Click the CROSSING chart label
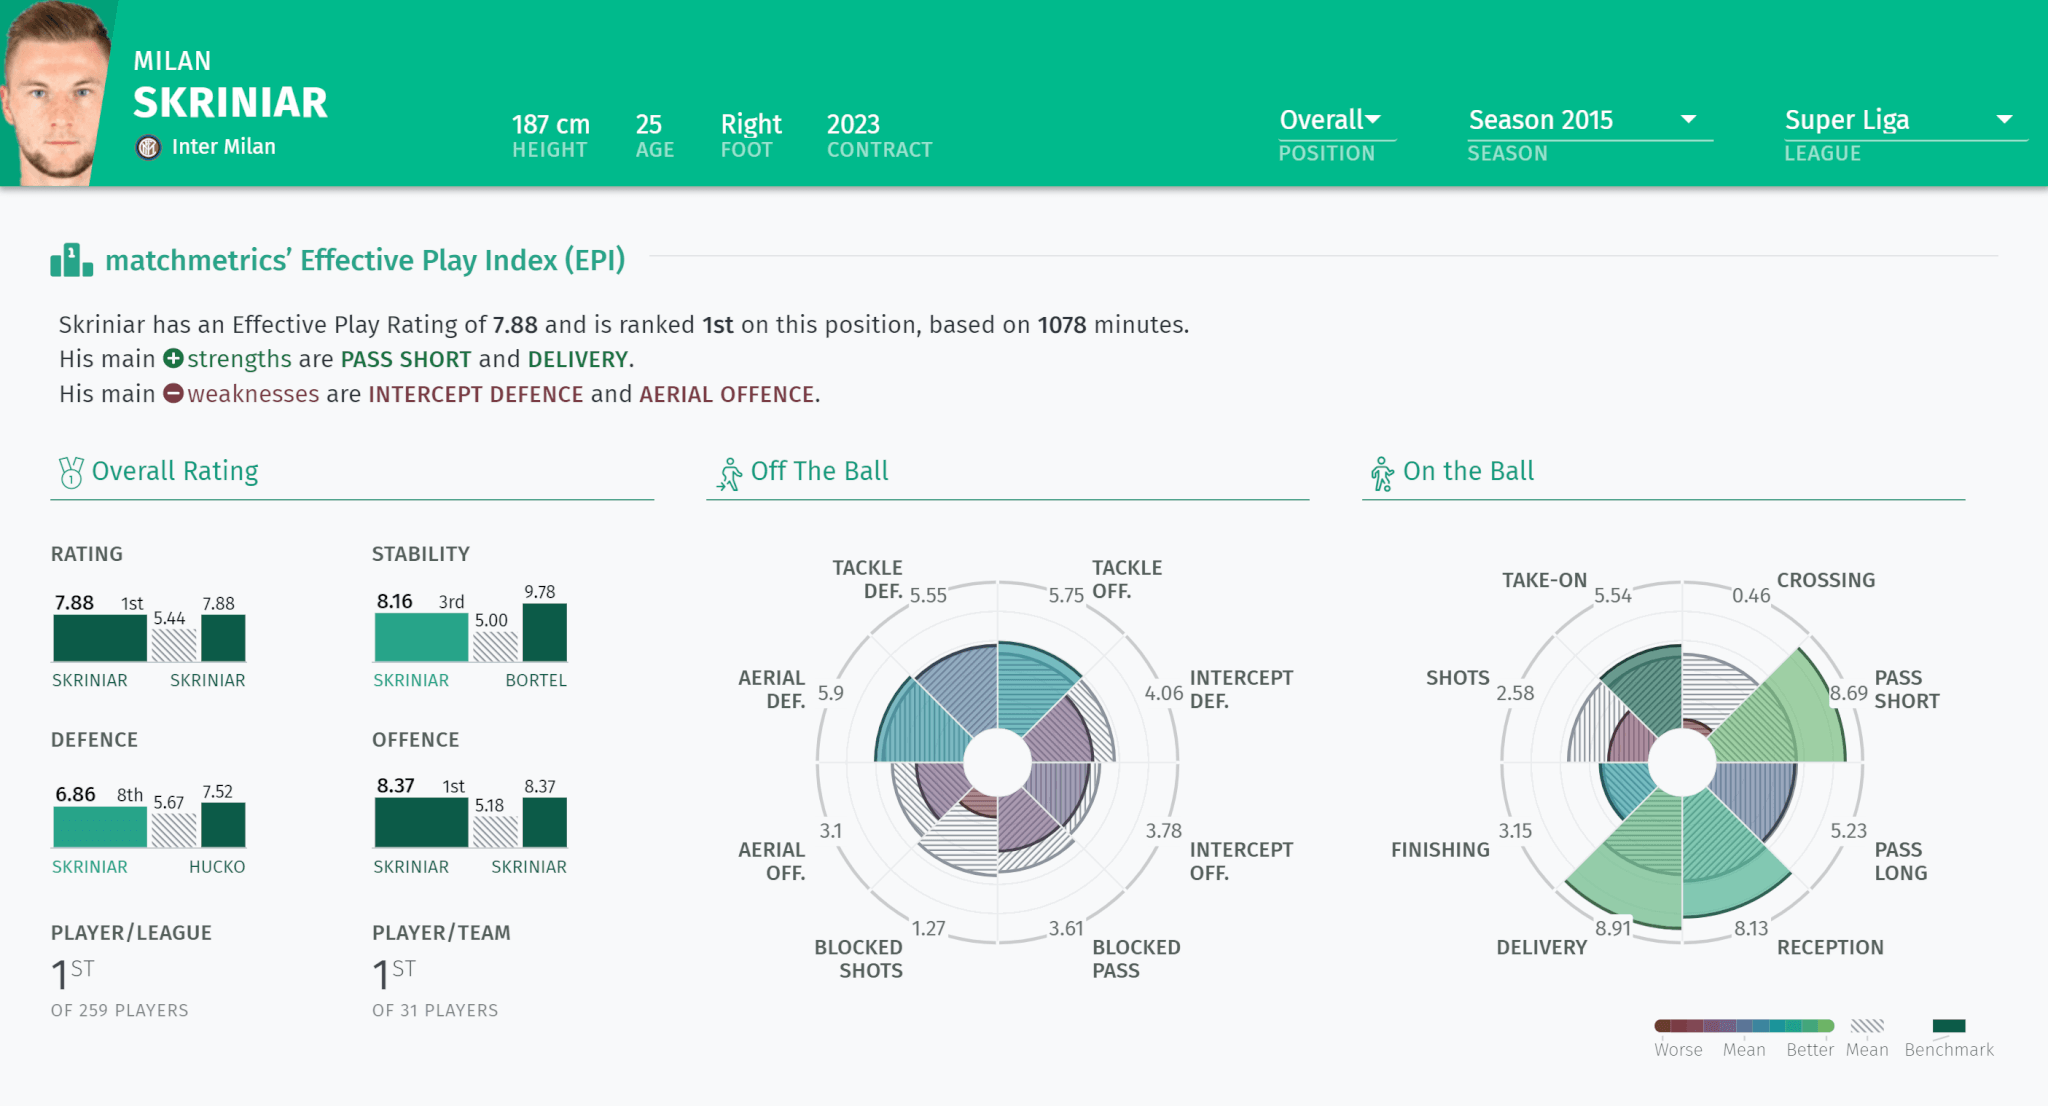The width and height of the screenshot is (2048, 1106). (x=1826, y=580)
